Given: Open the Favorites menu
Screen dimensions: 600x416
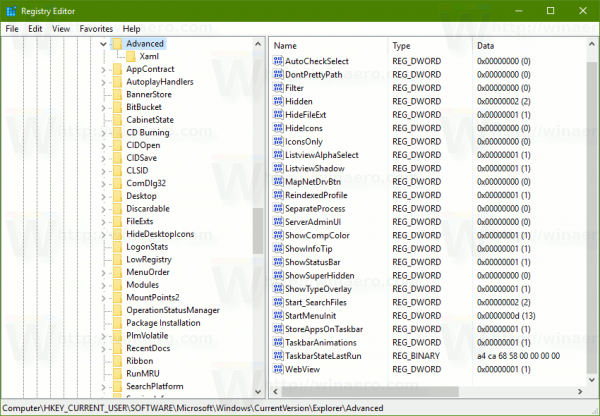Looking at the screenshot, I should click(x=96, y=29).
